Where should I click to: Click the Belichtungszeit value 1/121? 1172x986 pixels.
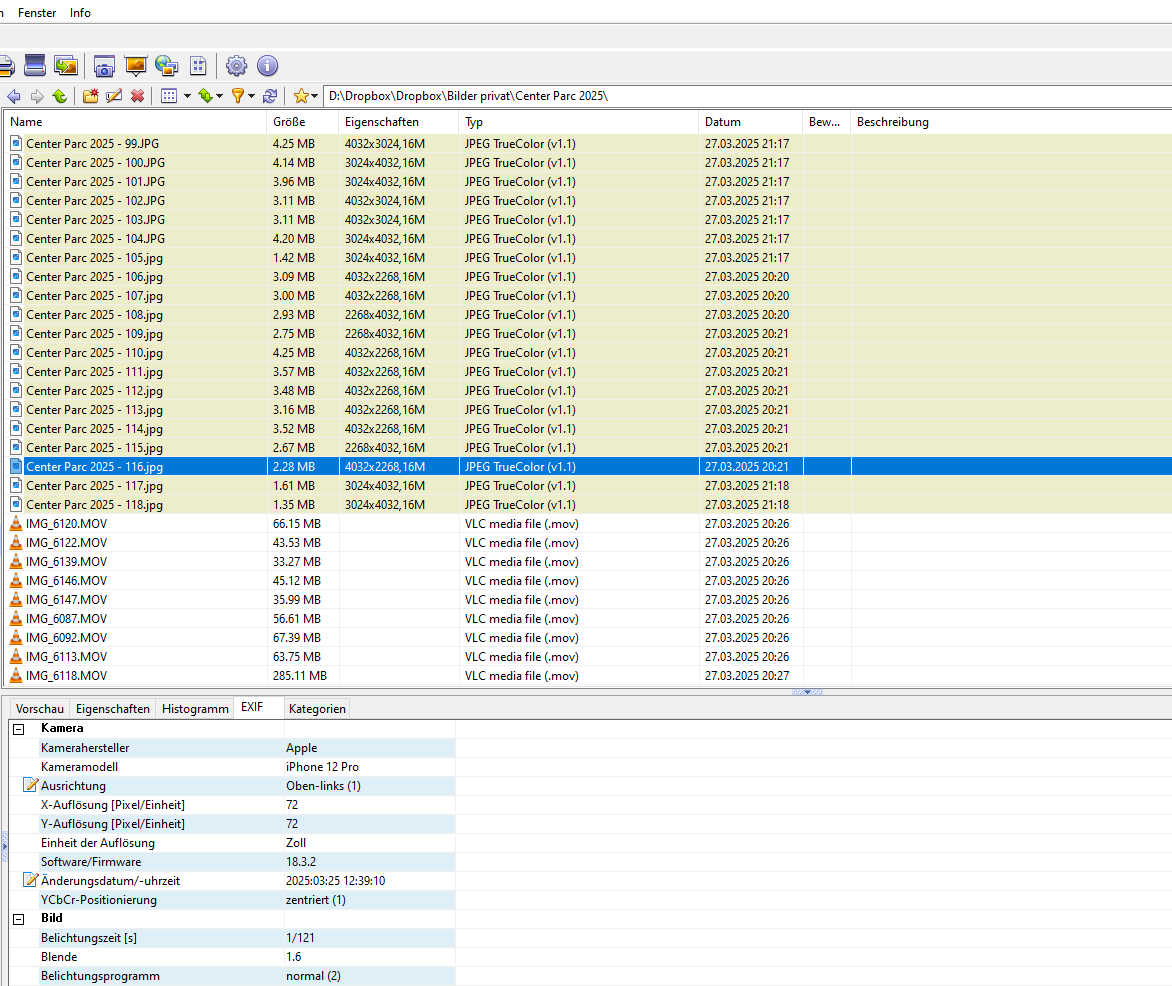(x=300, y=937)
